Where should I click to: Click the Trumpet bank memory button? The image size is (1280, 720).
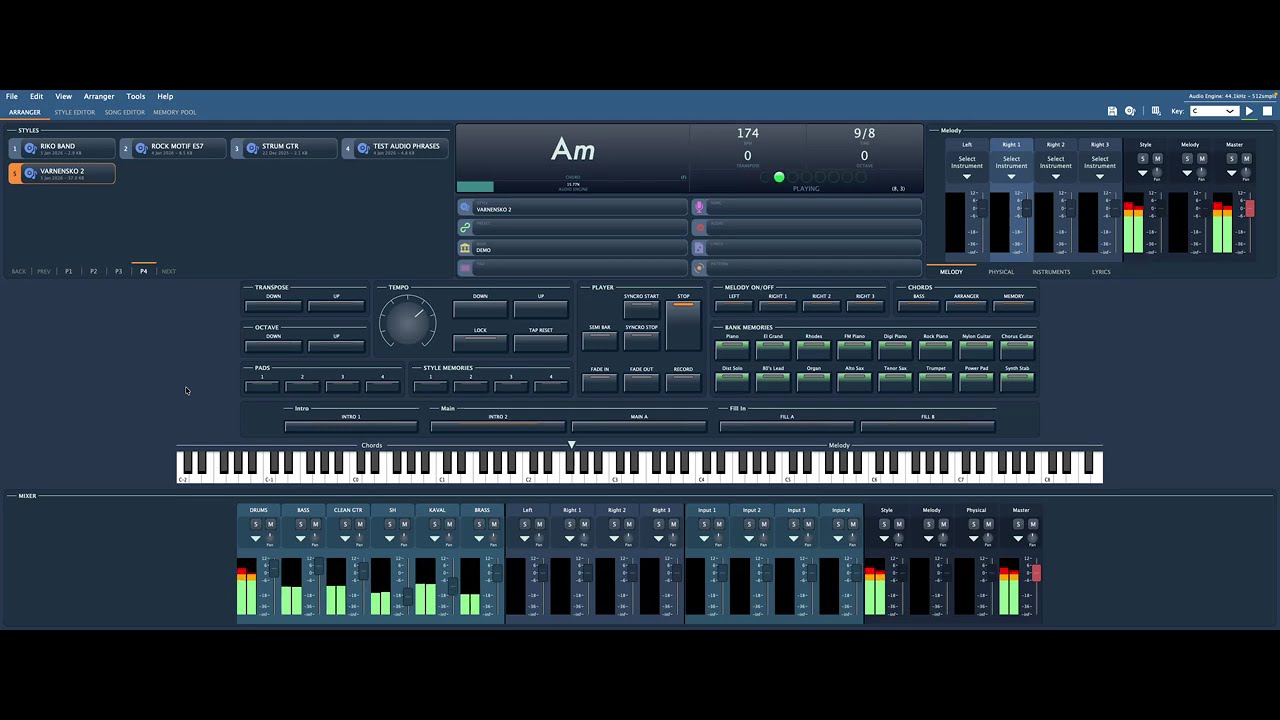pyautogui.click(x=936, y=380)
